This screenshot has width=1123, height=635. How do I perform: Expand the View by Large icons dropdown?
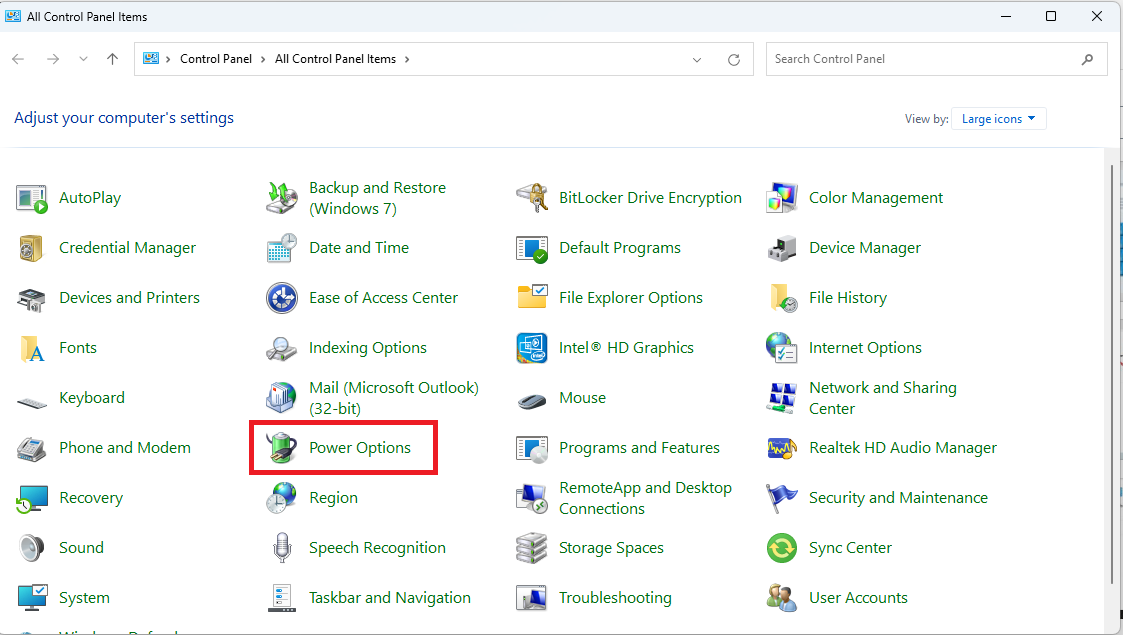pos(998,119)
